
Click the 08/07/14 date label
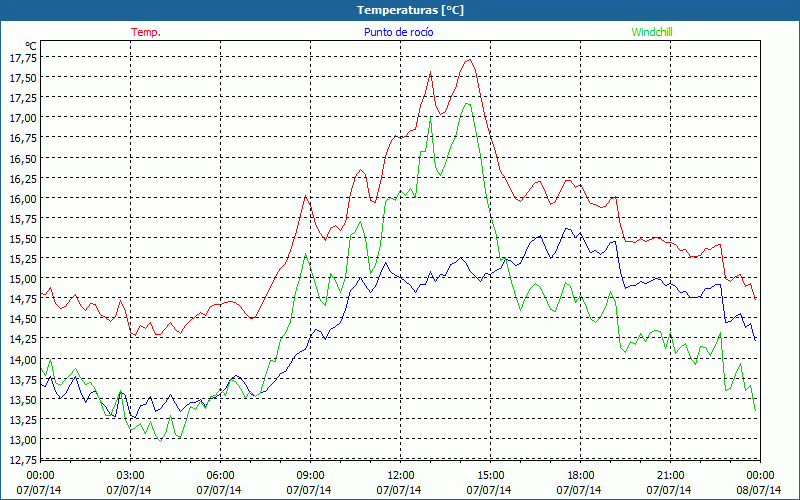click(x=759, y=490)
